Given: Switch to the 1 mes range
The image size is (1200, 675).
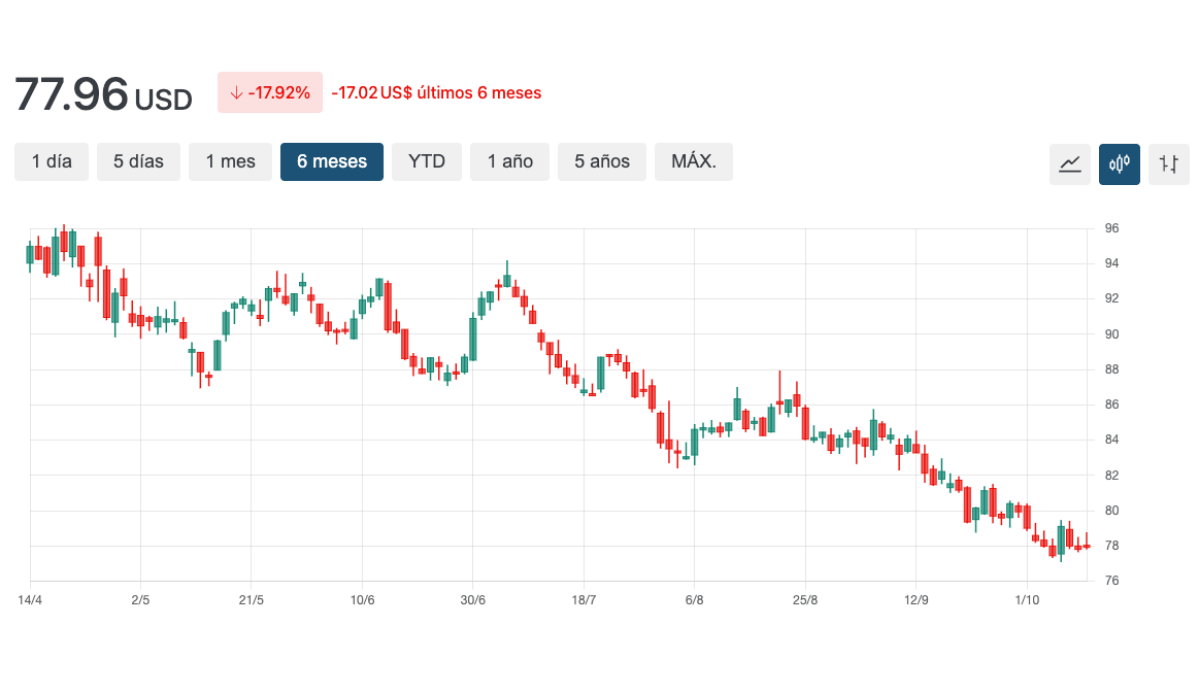Looking at the screenshot, I should point(230,161).
